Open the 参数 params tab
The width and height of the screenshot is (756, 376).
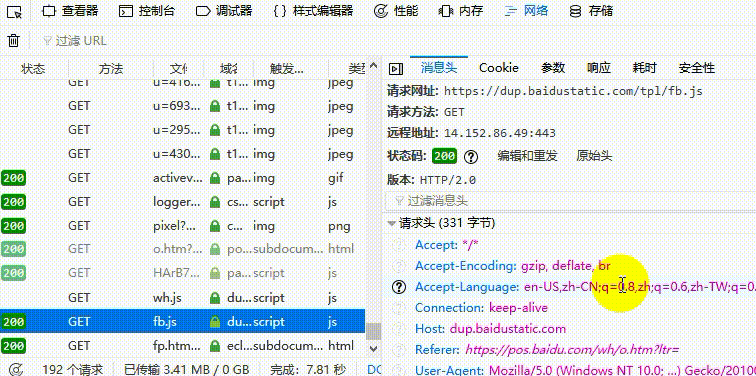click(x=553, y=68)
